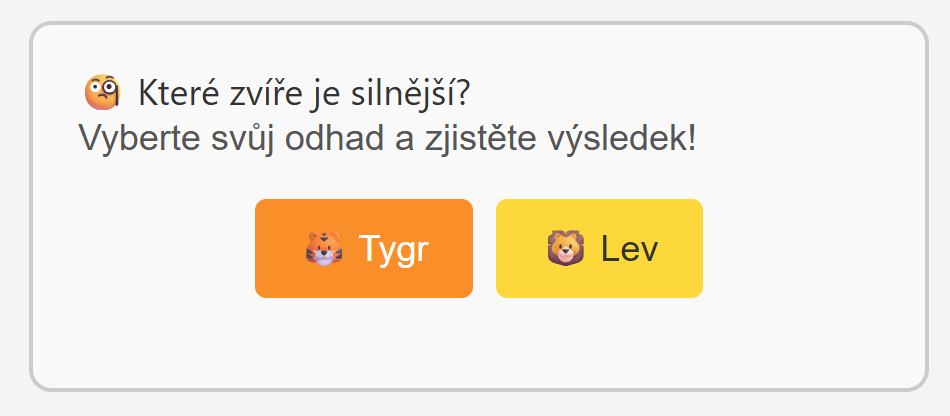Choose the yellow Lev answer button
The width and height of the screenshot is (950, 416).
599,248
